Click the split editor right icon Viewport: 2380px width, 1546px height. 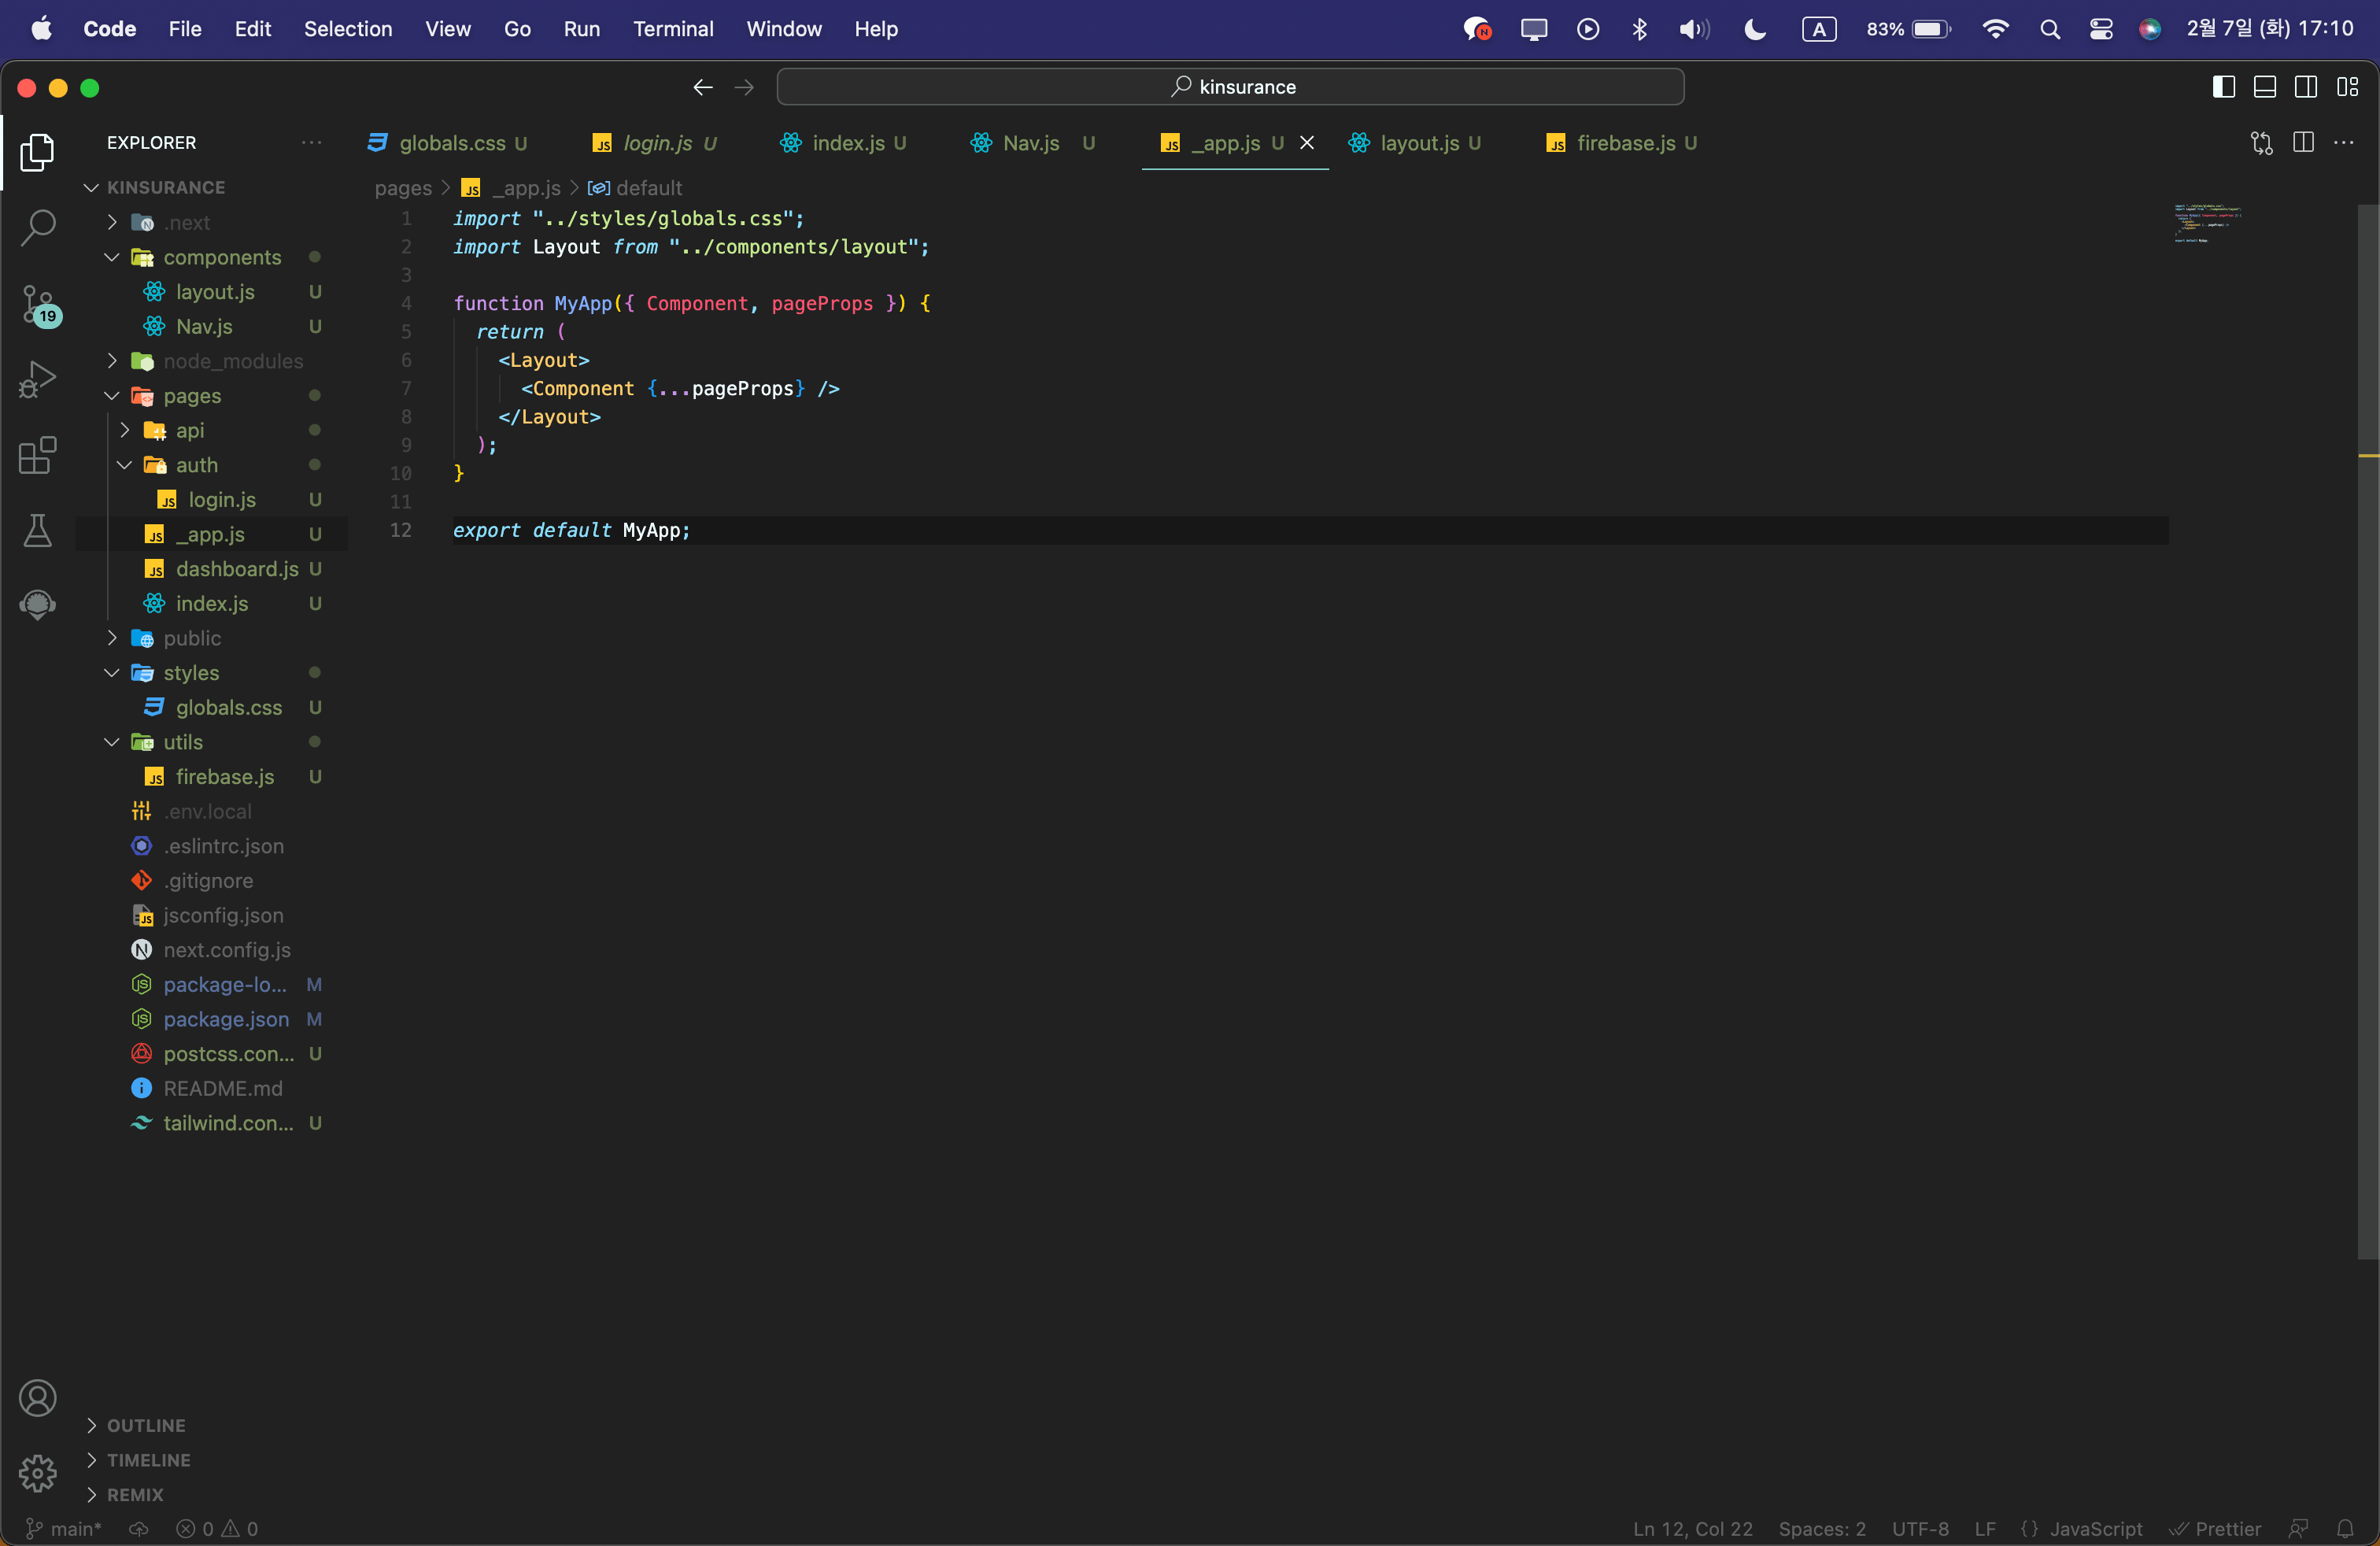tap(2303, 143)
